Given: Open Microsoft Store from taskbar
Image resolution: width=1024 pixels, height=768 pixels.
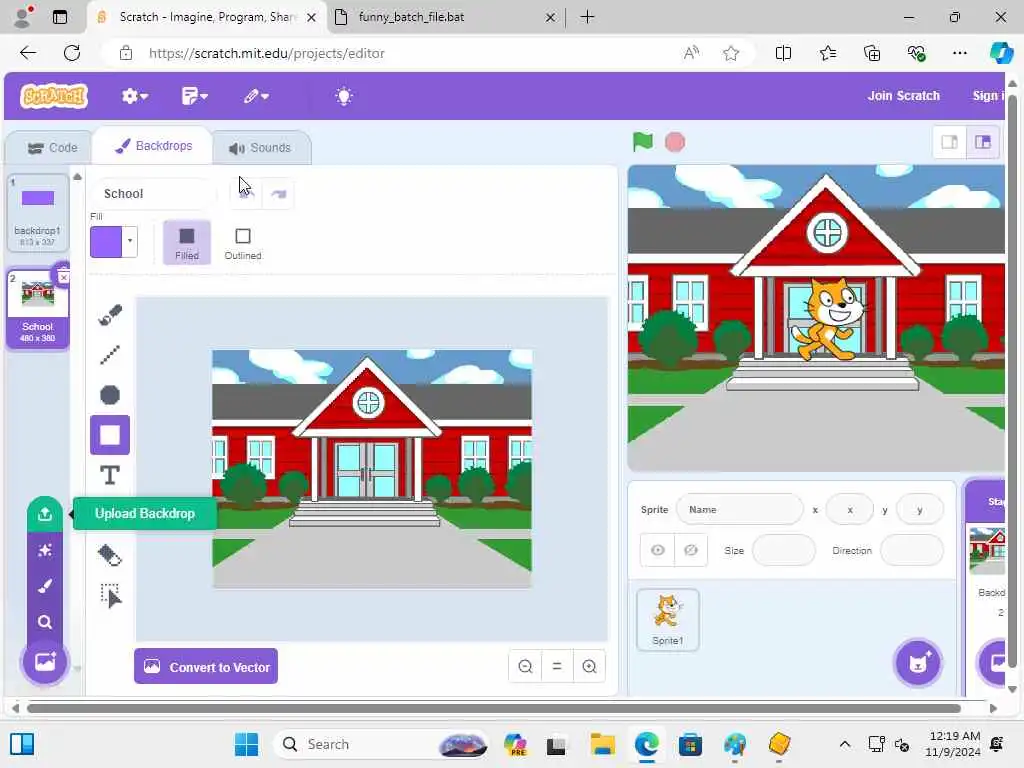Looking at the screenshot, I should 690,744.
